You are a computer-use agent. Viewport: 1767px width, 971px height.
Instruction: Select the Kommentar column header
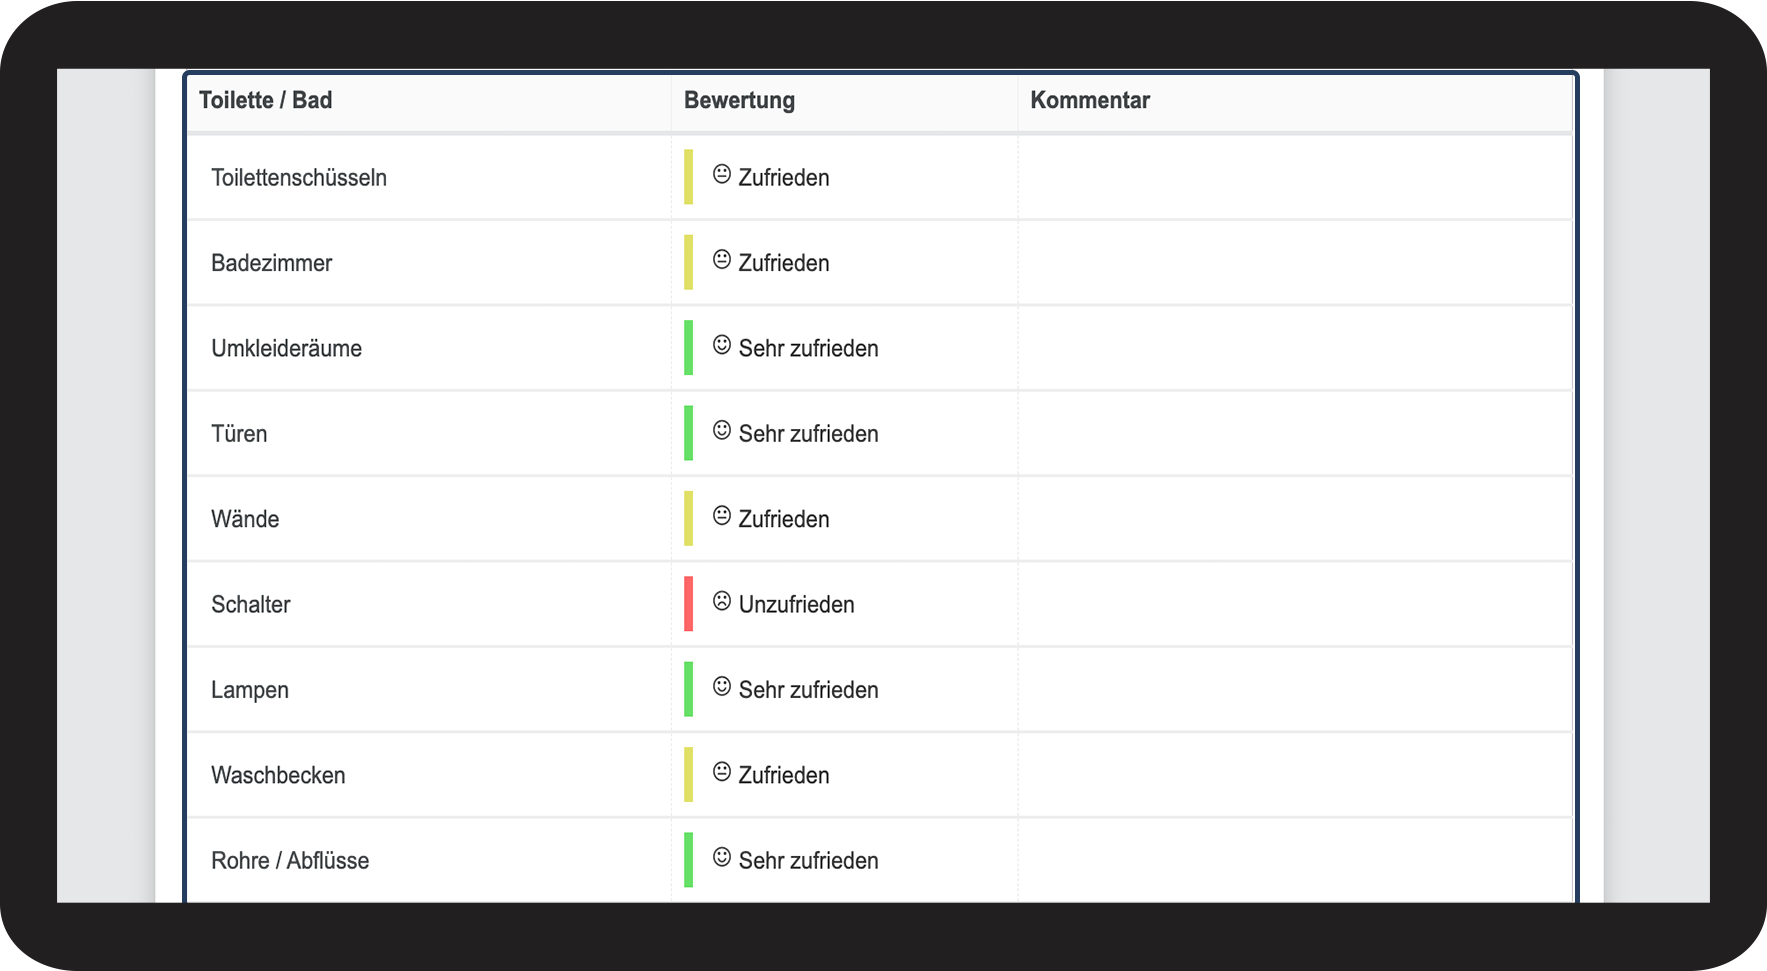[1090, 100]
